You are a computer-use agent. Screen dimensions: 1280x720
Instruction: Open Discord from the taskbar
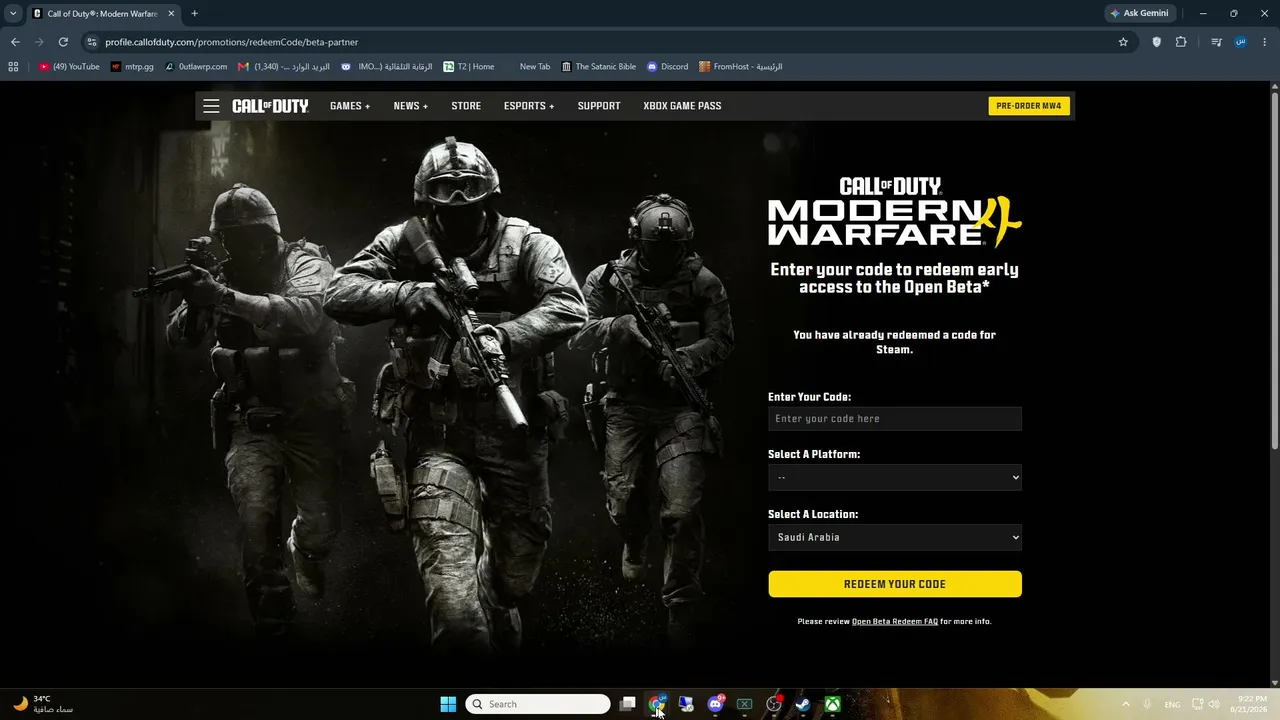coord(715,704)
